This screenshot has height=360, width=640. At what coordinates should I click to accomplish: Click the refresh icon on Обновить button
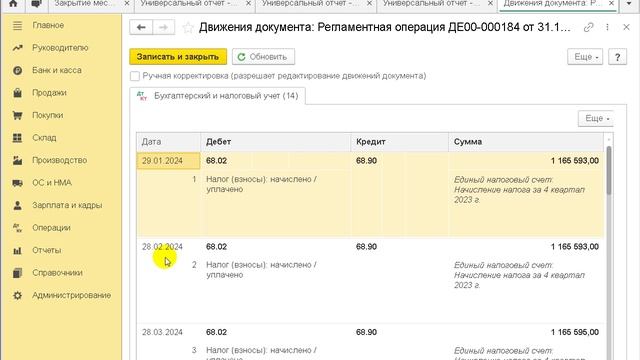(x=241, y=57)
